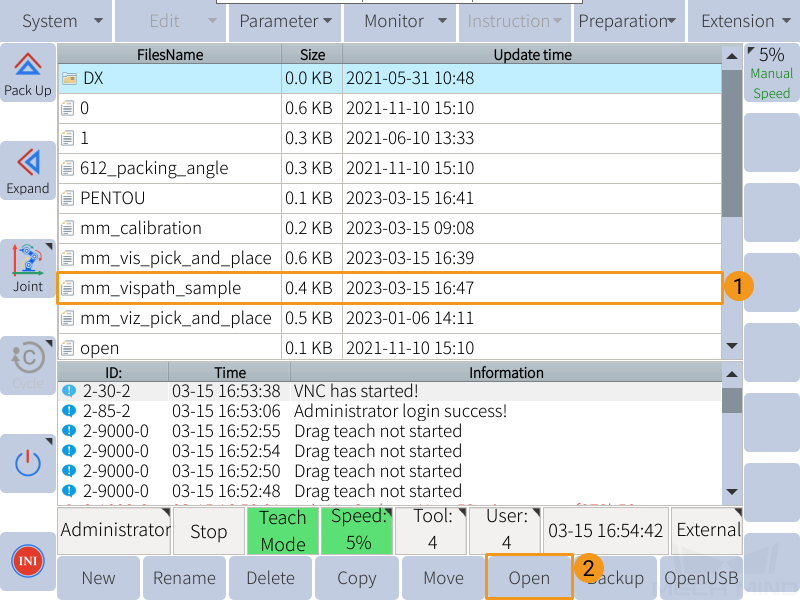800x600 pixels.
Task: Click the Open button
Action: pyautogui.click(x=529, y=578)
